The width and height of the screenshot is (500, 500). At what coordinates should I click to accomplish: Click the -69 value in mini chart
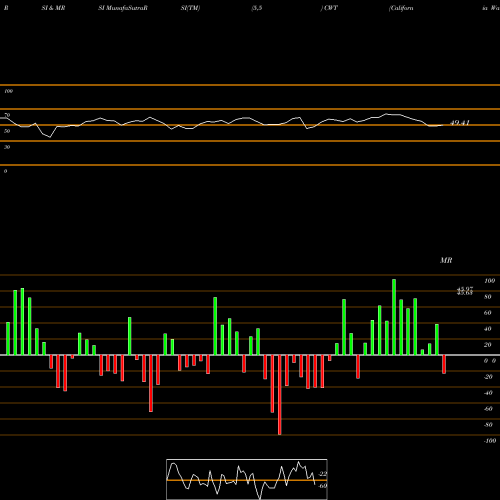pyautogui.click(x=322, y=486)
